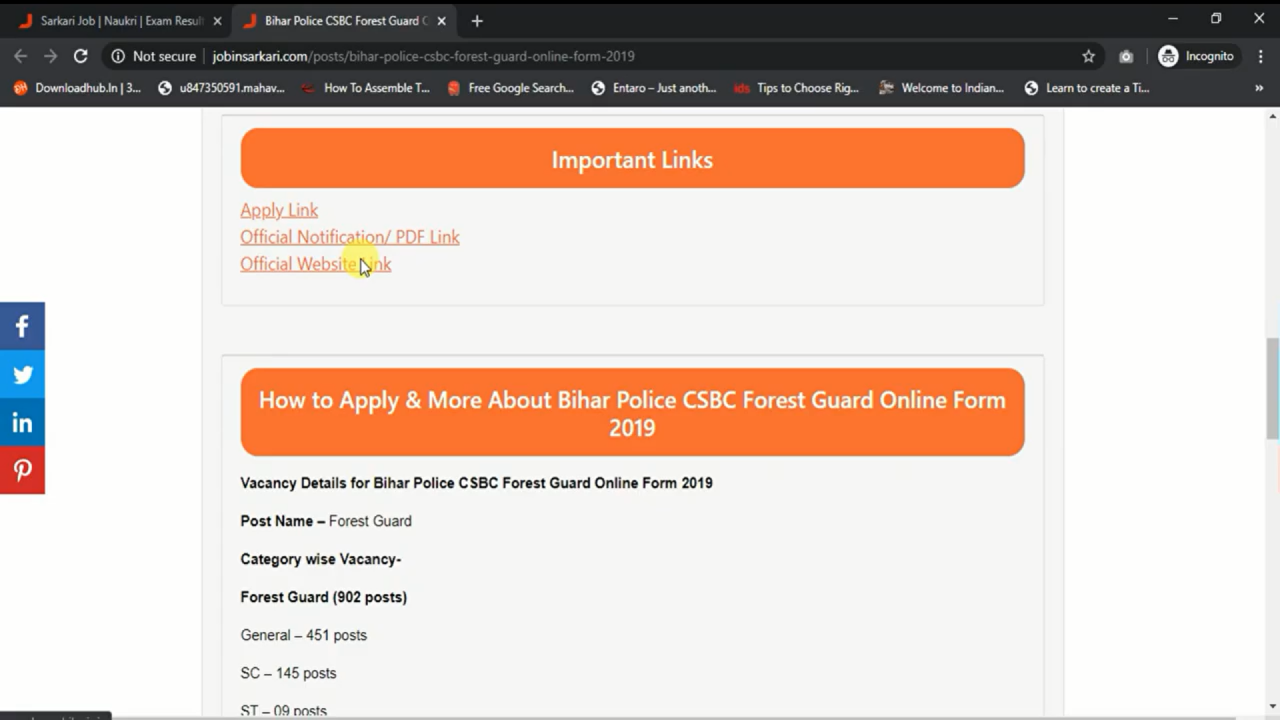Open the Apply Link
The height and width of the screenshot is (720, 1280).
pyautogui.click(x=279, y=210)
